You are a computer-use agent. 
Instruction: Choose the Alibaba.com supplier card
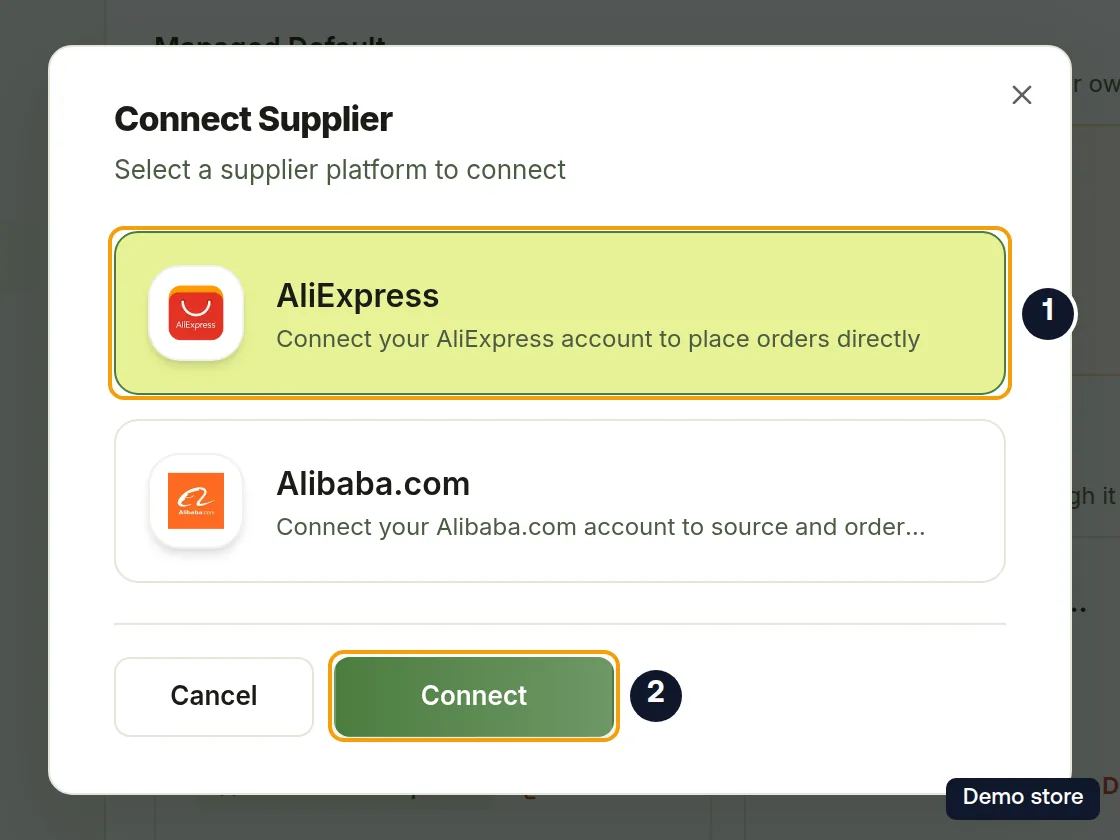pos(559,501)
